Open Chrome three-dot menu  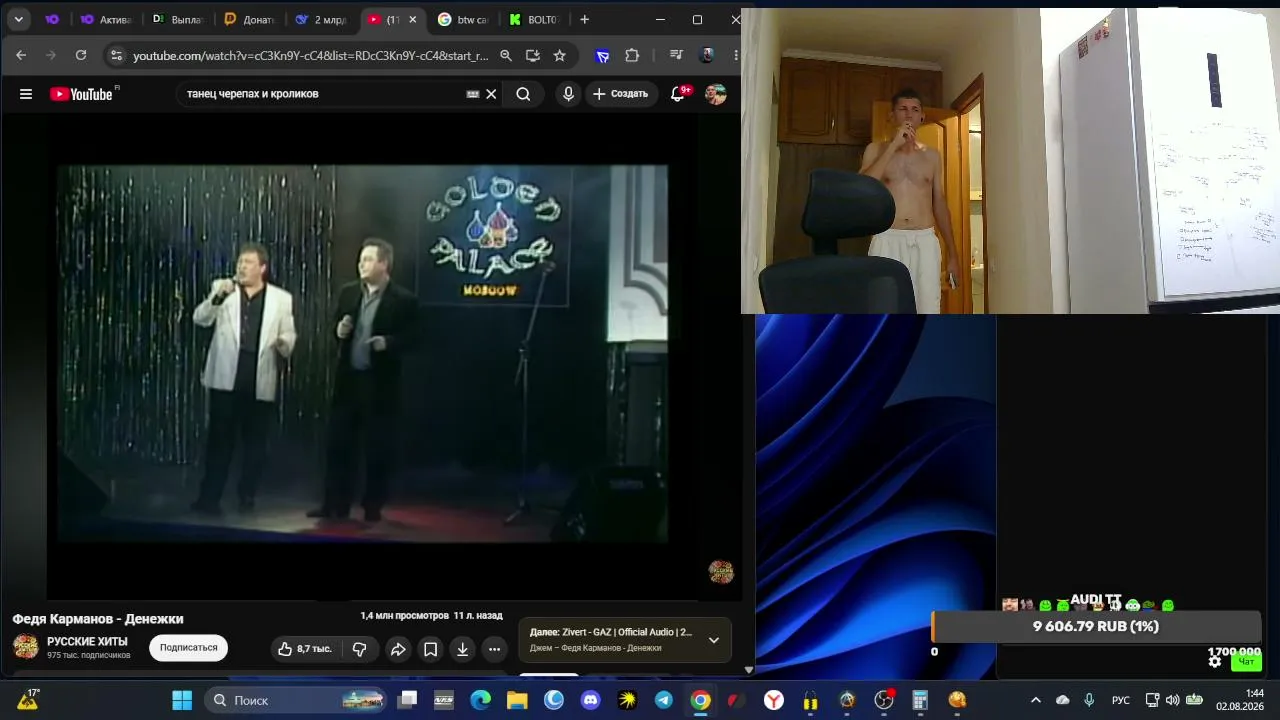pyautogui.click(x=736, y=56)
